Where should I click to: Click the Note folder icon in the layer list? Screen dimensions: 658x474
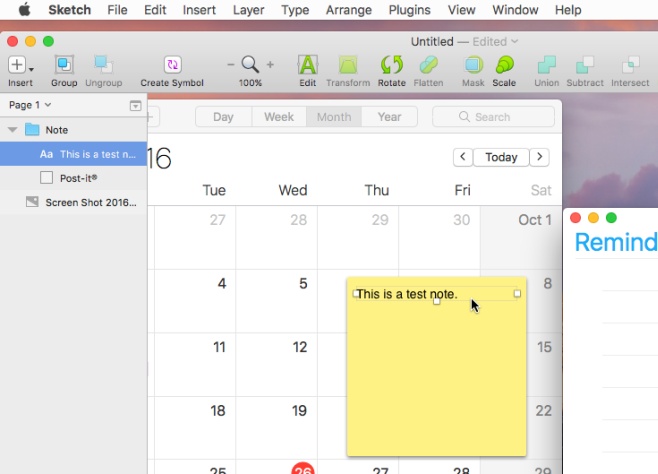pyautogui.click(x=32, y=130)
